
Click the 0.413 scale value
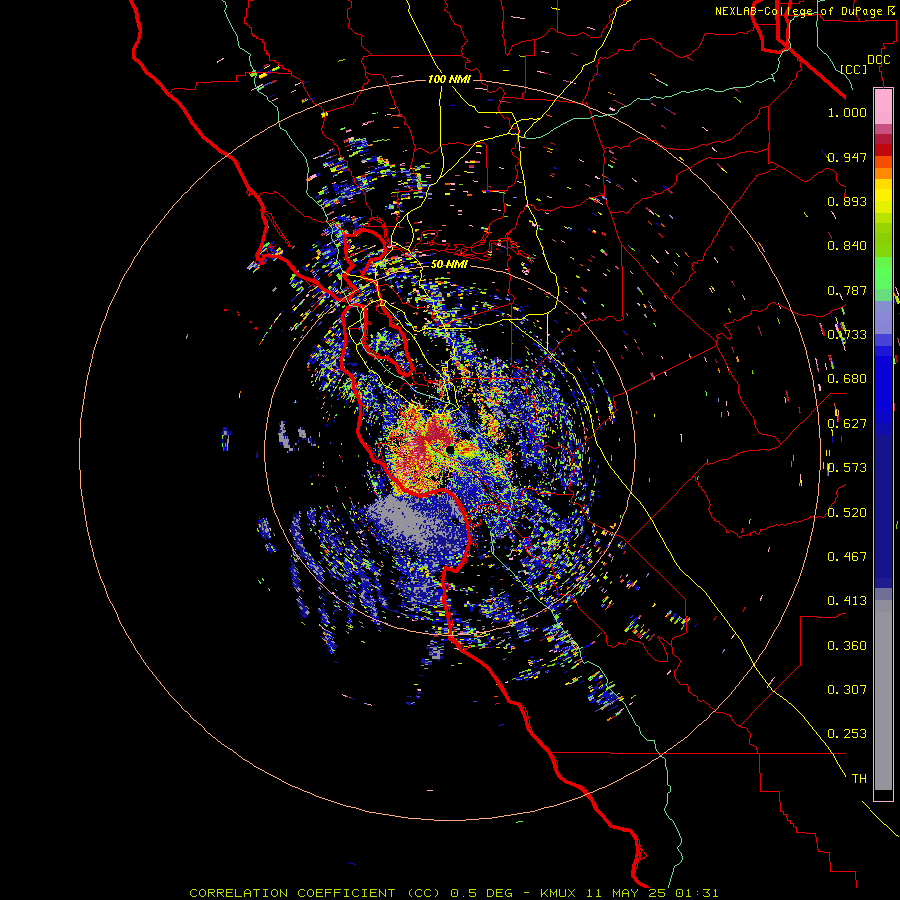point(847,601)
